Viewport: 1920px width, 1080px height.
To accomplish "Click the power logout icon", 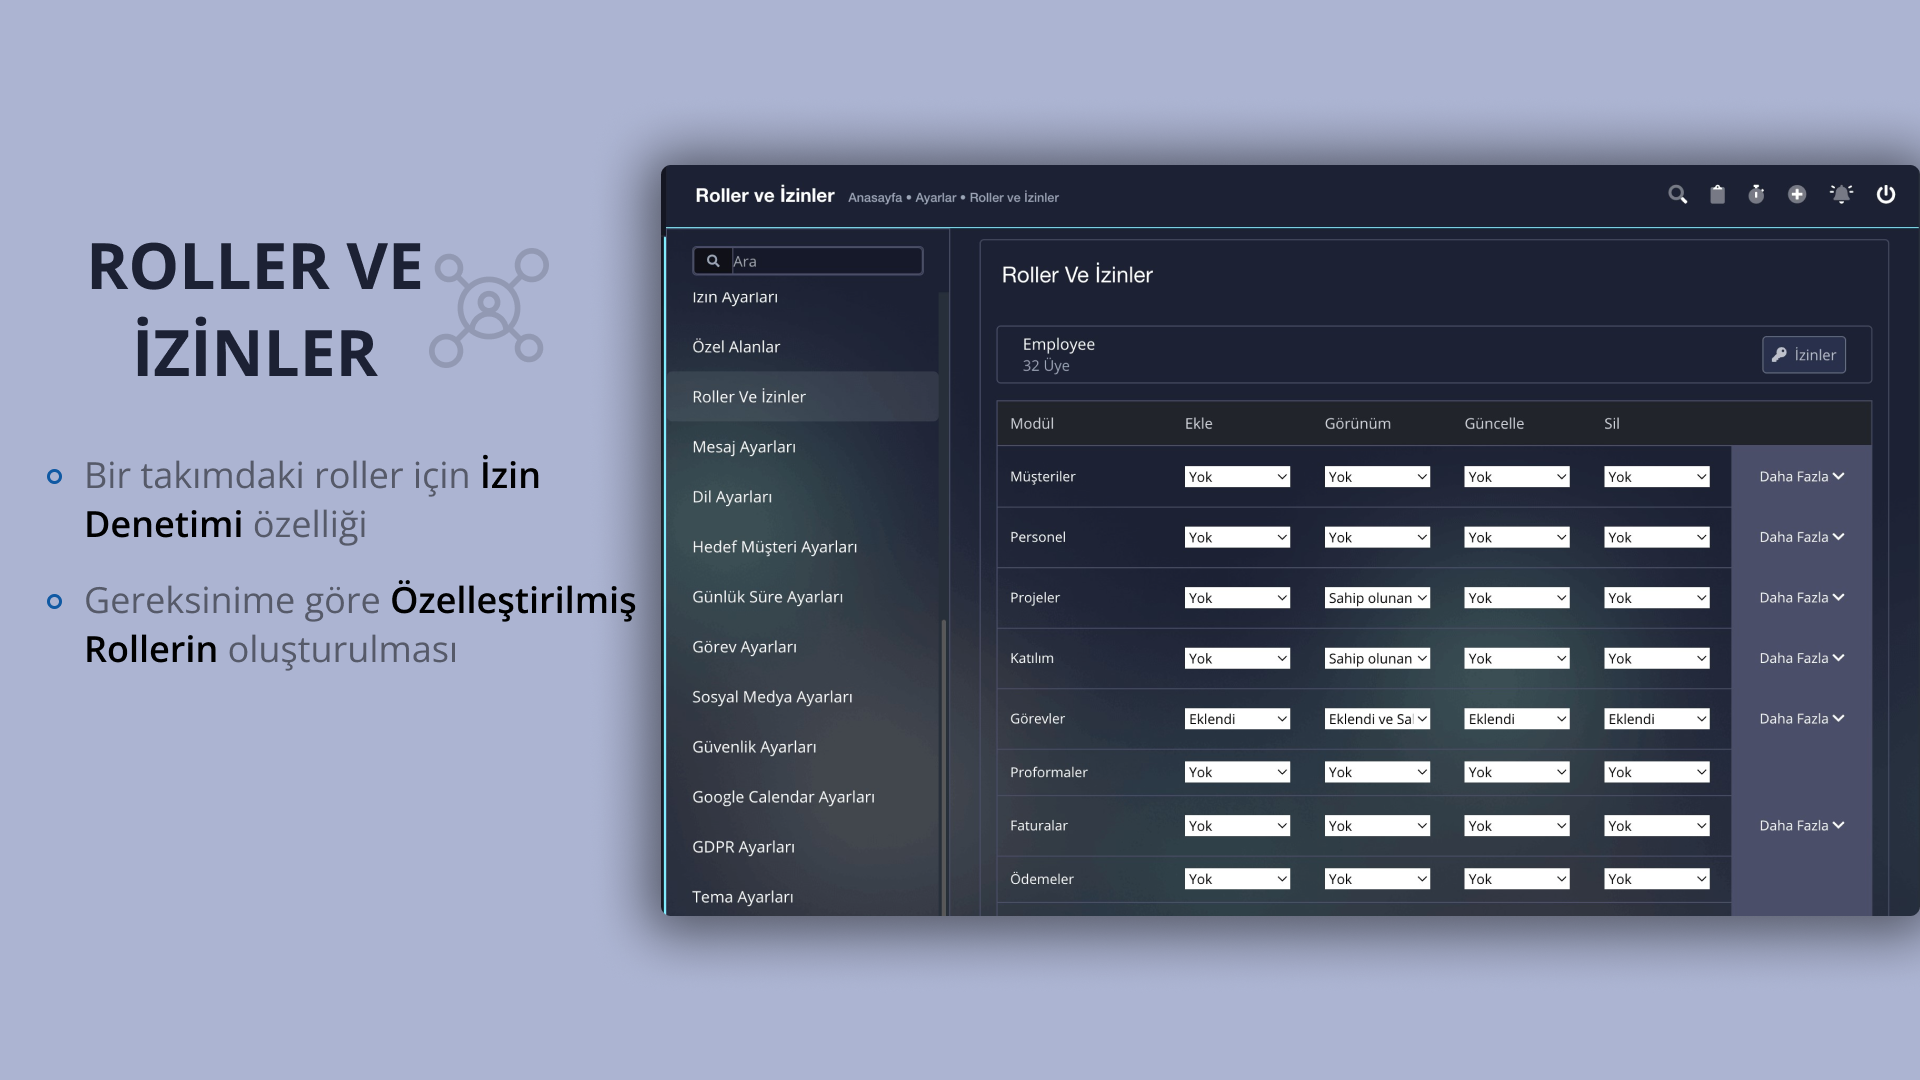I will [1886, 195].
